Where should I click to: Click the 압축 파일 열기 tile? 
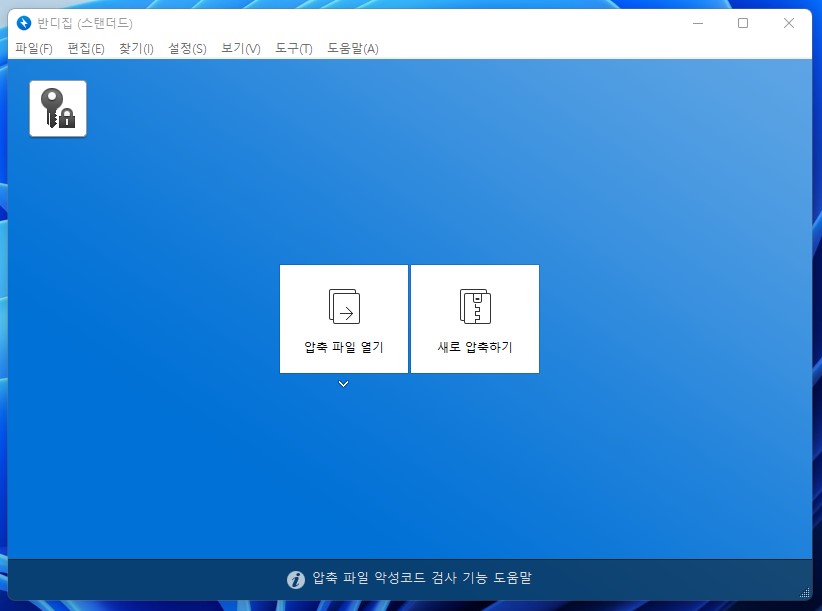coord(343,319)
